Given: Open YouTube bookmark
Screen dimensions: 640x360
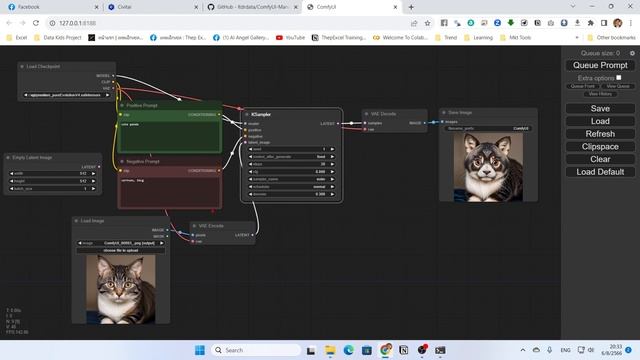Looking at the screenshot, I should 290,38.
